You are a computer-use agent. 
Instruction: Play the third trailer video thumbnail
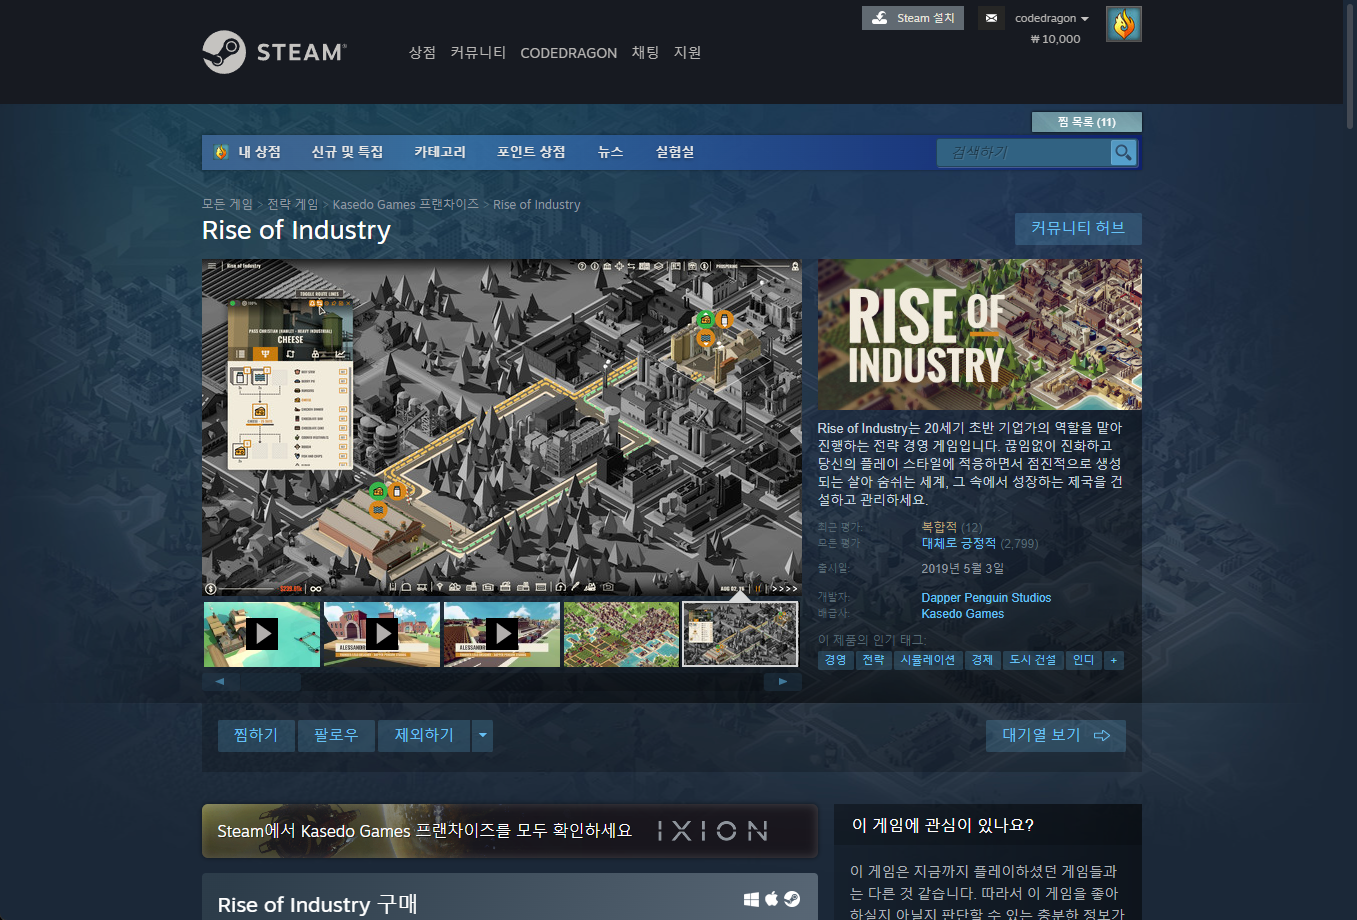[502, 634]
